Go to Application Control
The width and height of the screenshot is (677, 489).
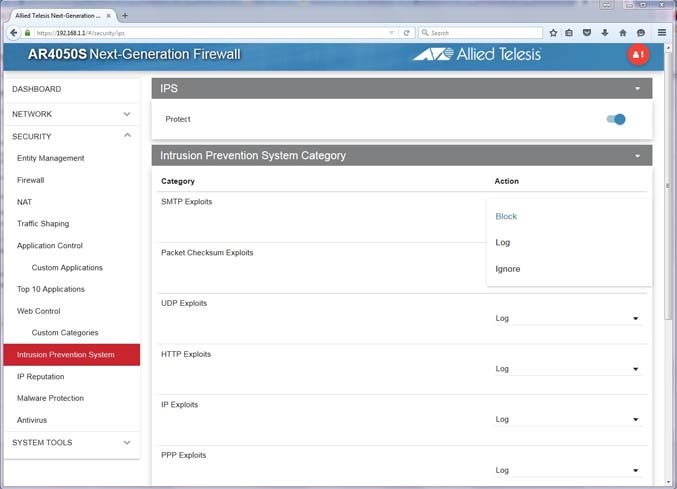(x=50, y=246)
